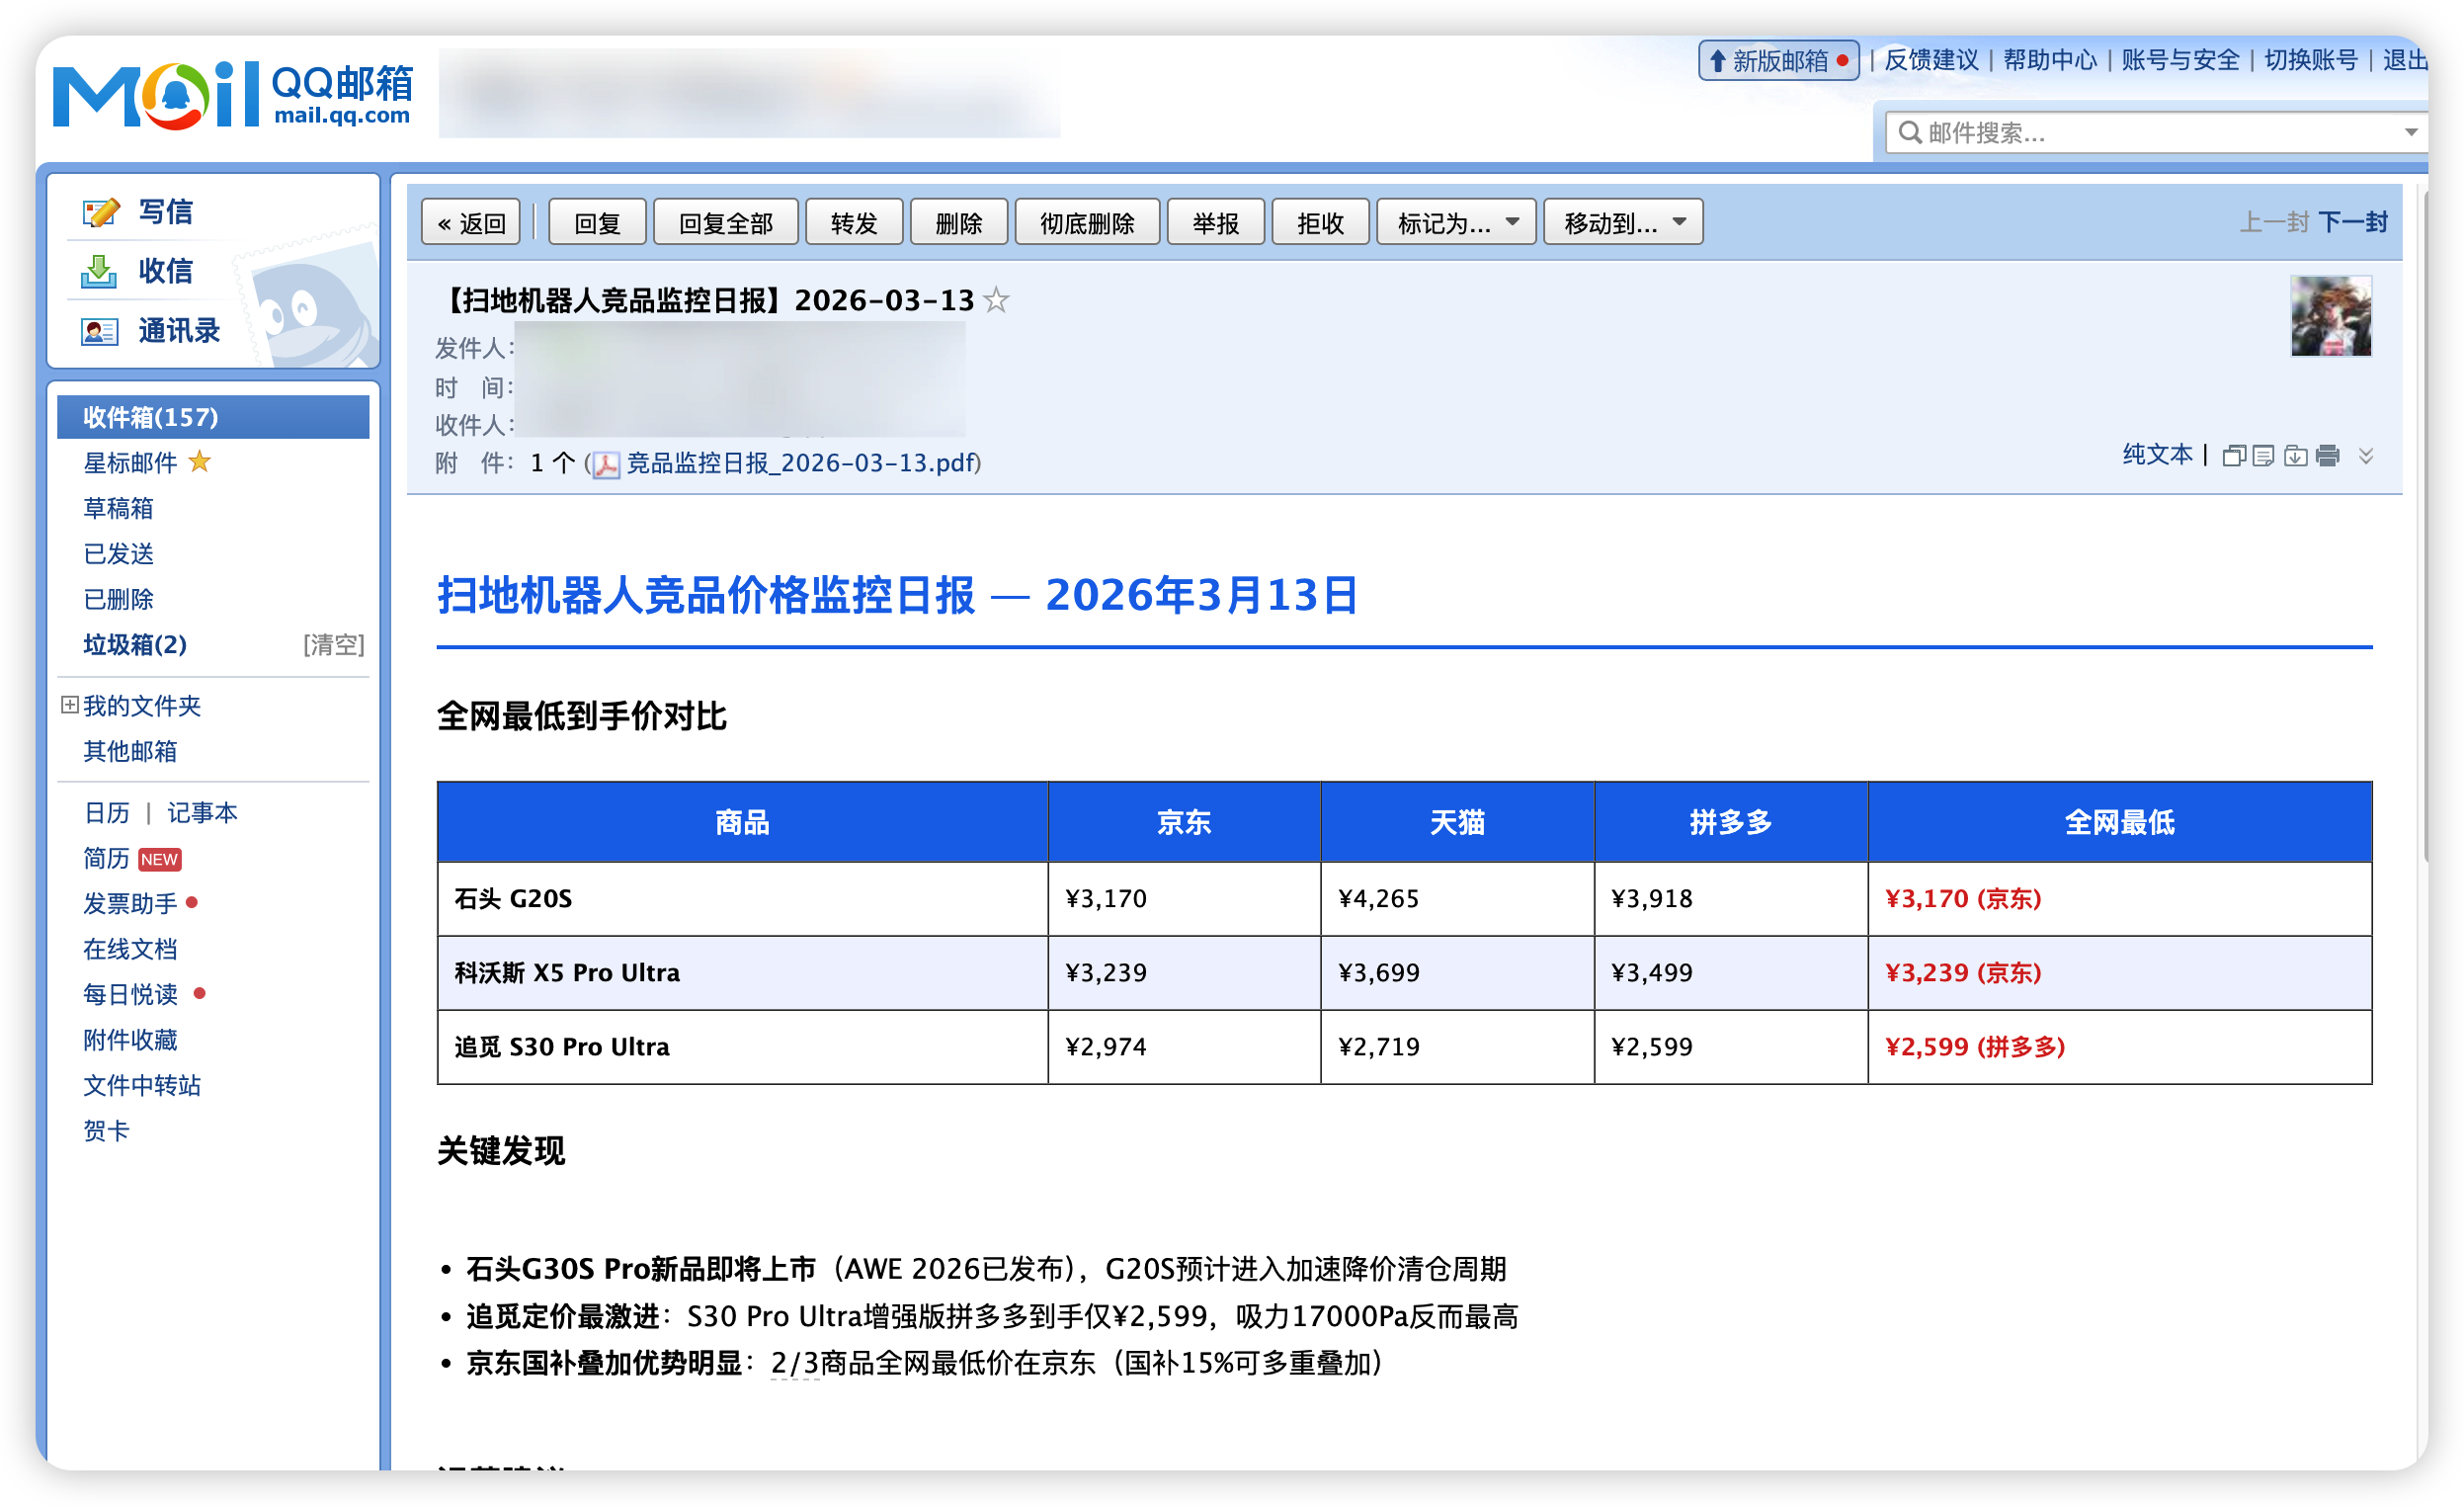
Task: Click the save-to-folder download icon
Action: (x=2296, y=456)
